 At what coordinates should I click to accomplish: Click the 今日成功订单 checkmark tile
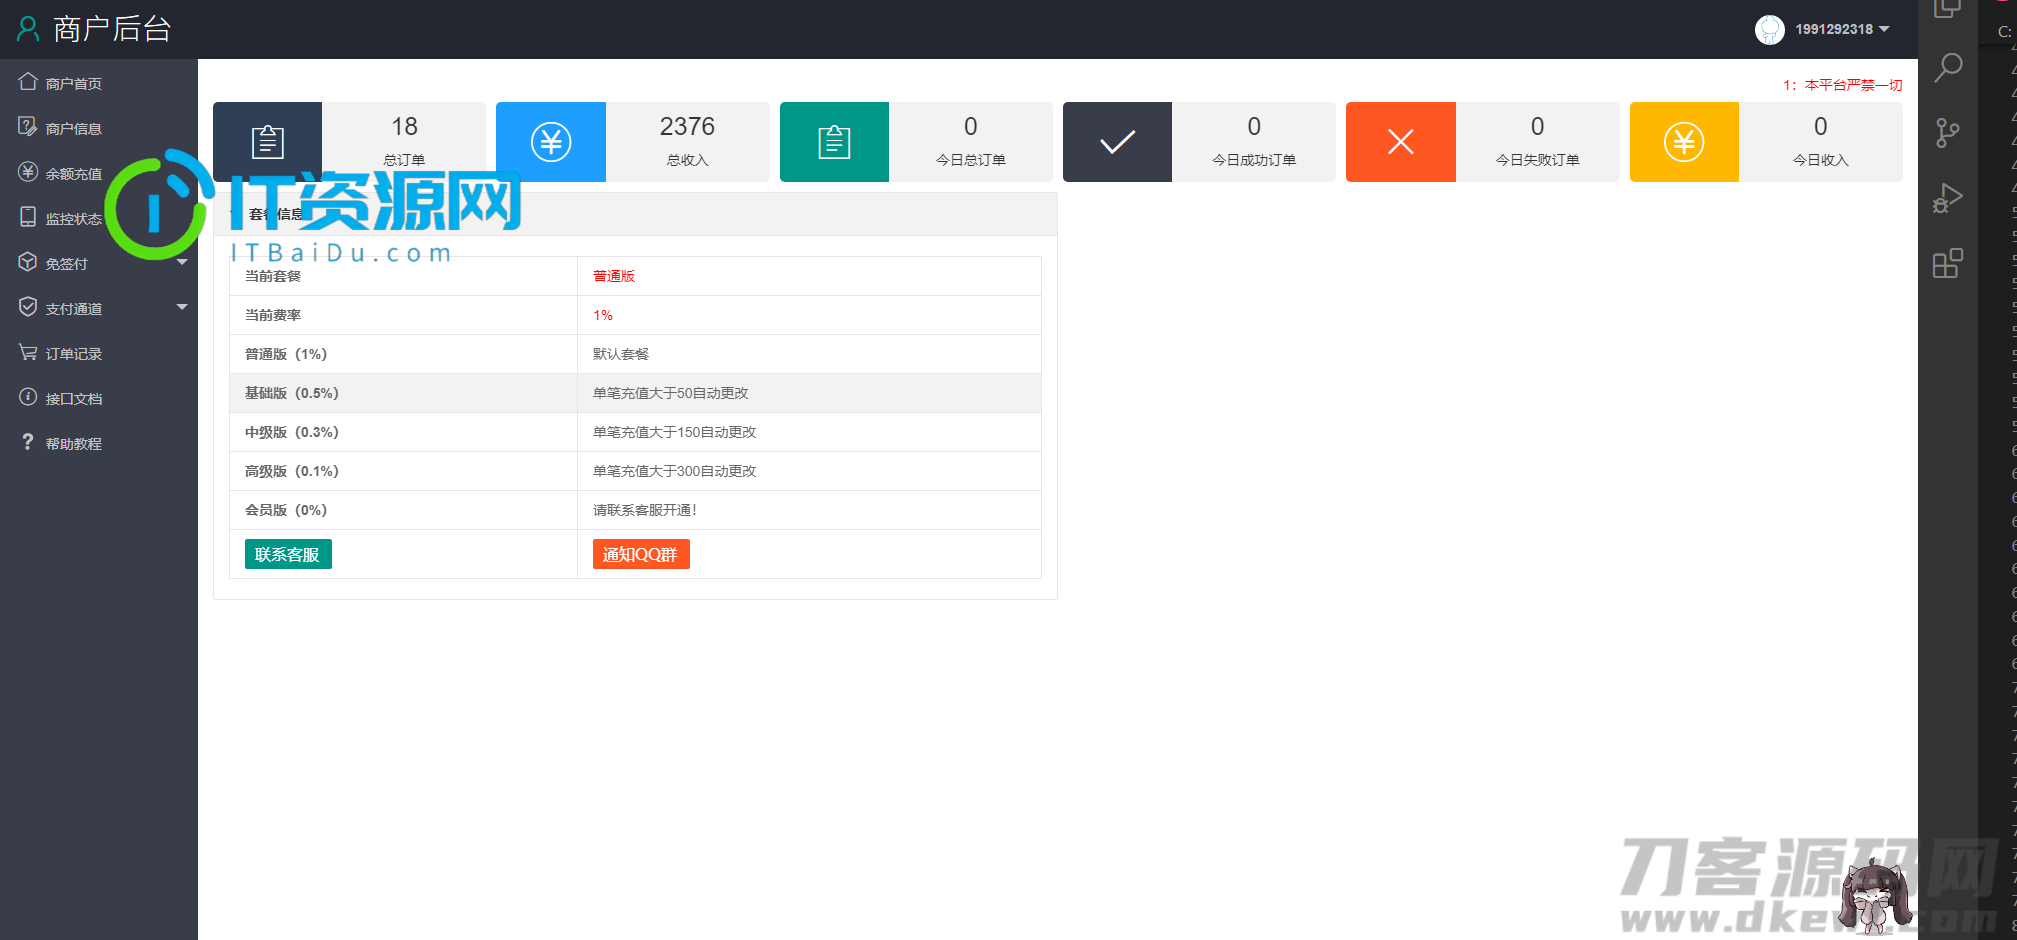coord(1117,142)
